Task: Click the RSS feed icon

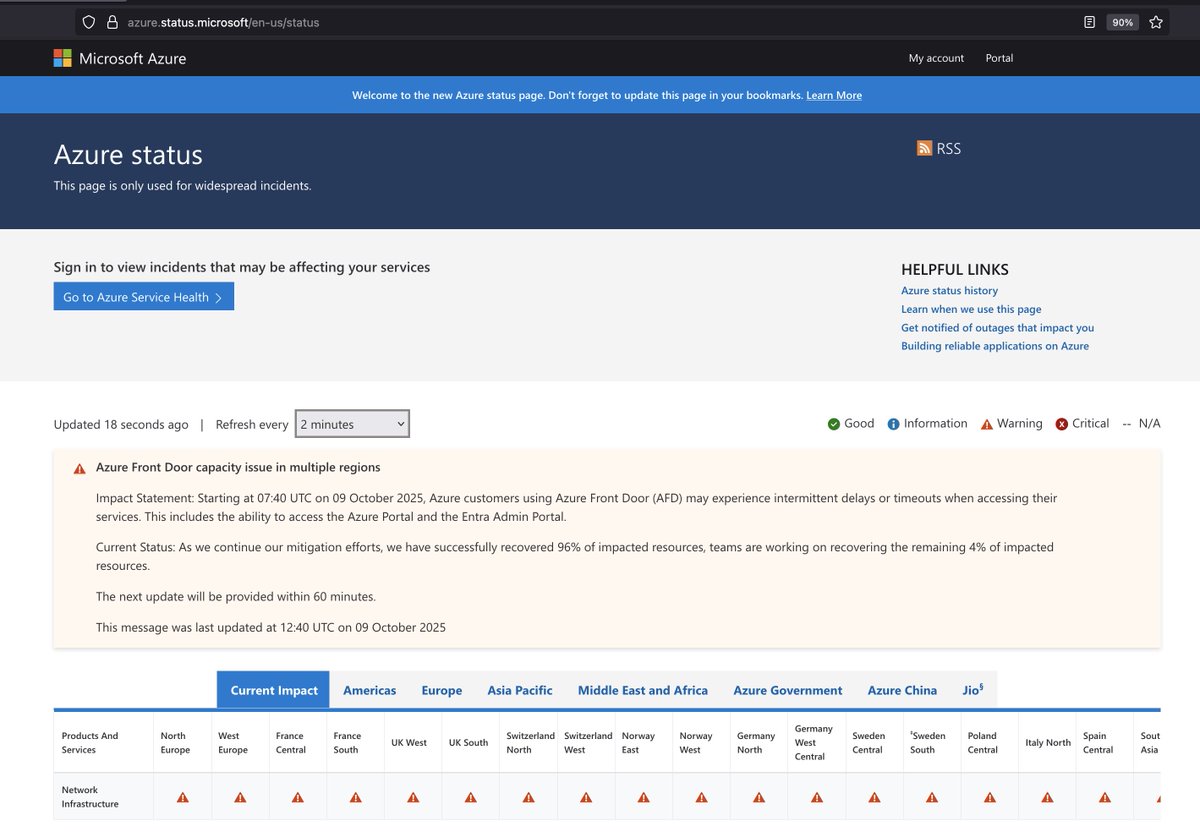Action: (924, 148)
